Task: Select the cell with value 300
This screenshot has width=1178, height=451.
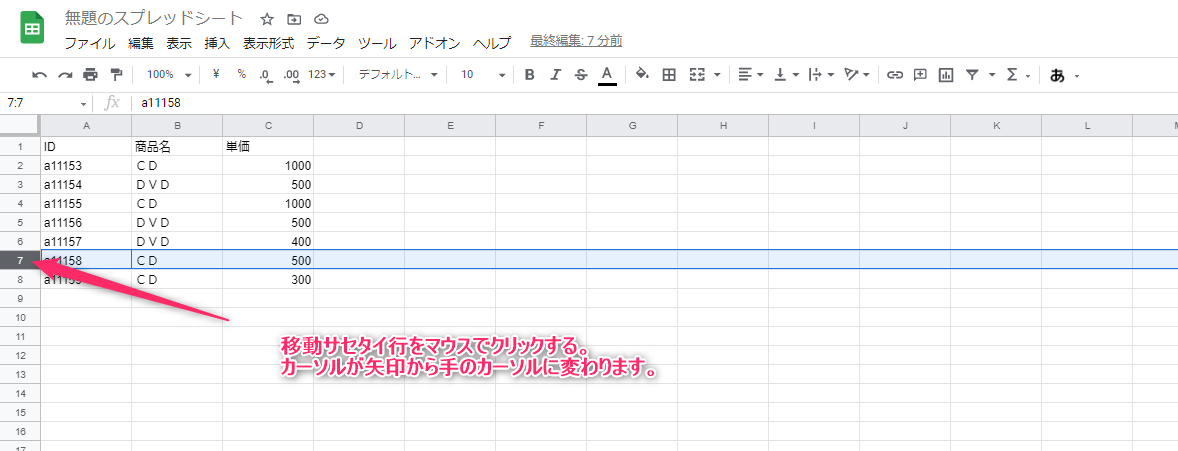Action: (268, 280)
